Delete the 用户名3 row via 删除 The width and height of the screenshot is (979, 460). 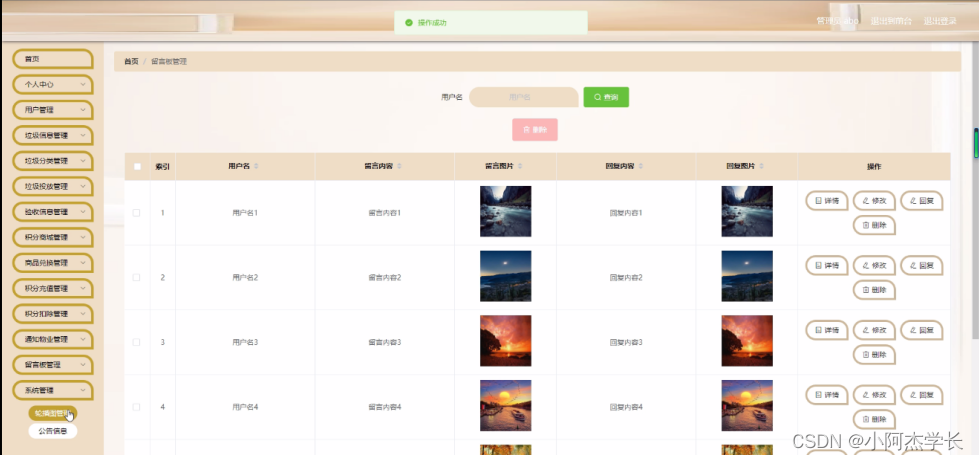874,355
